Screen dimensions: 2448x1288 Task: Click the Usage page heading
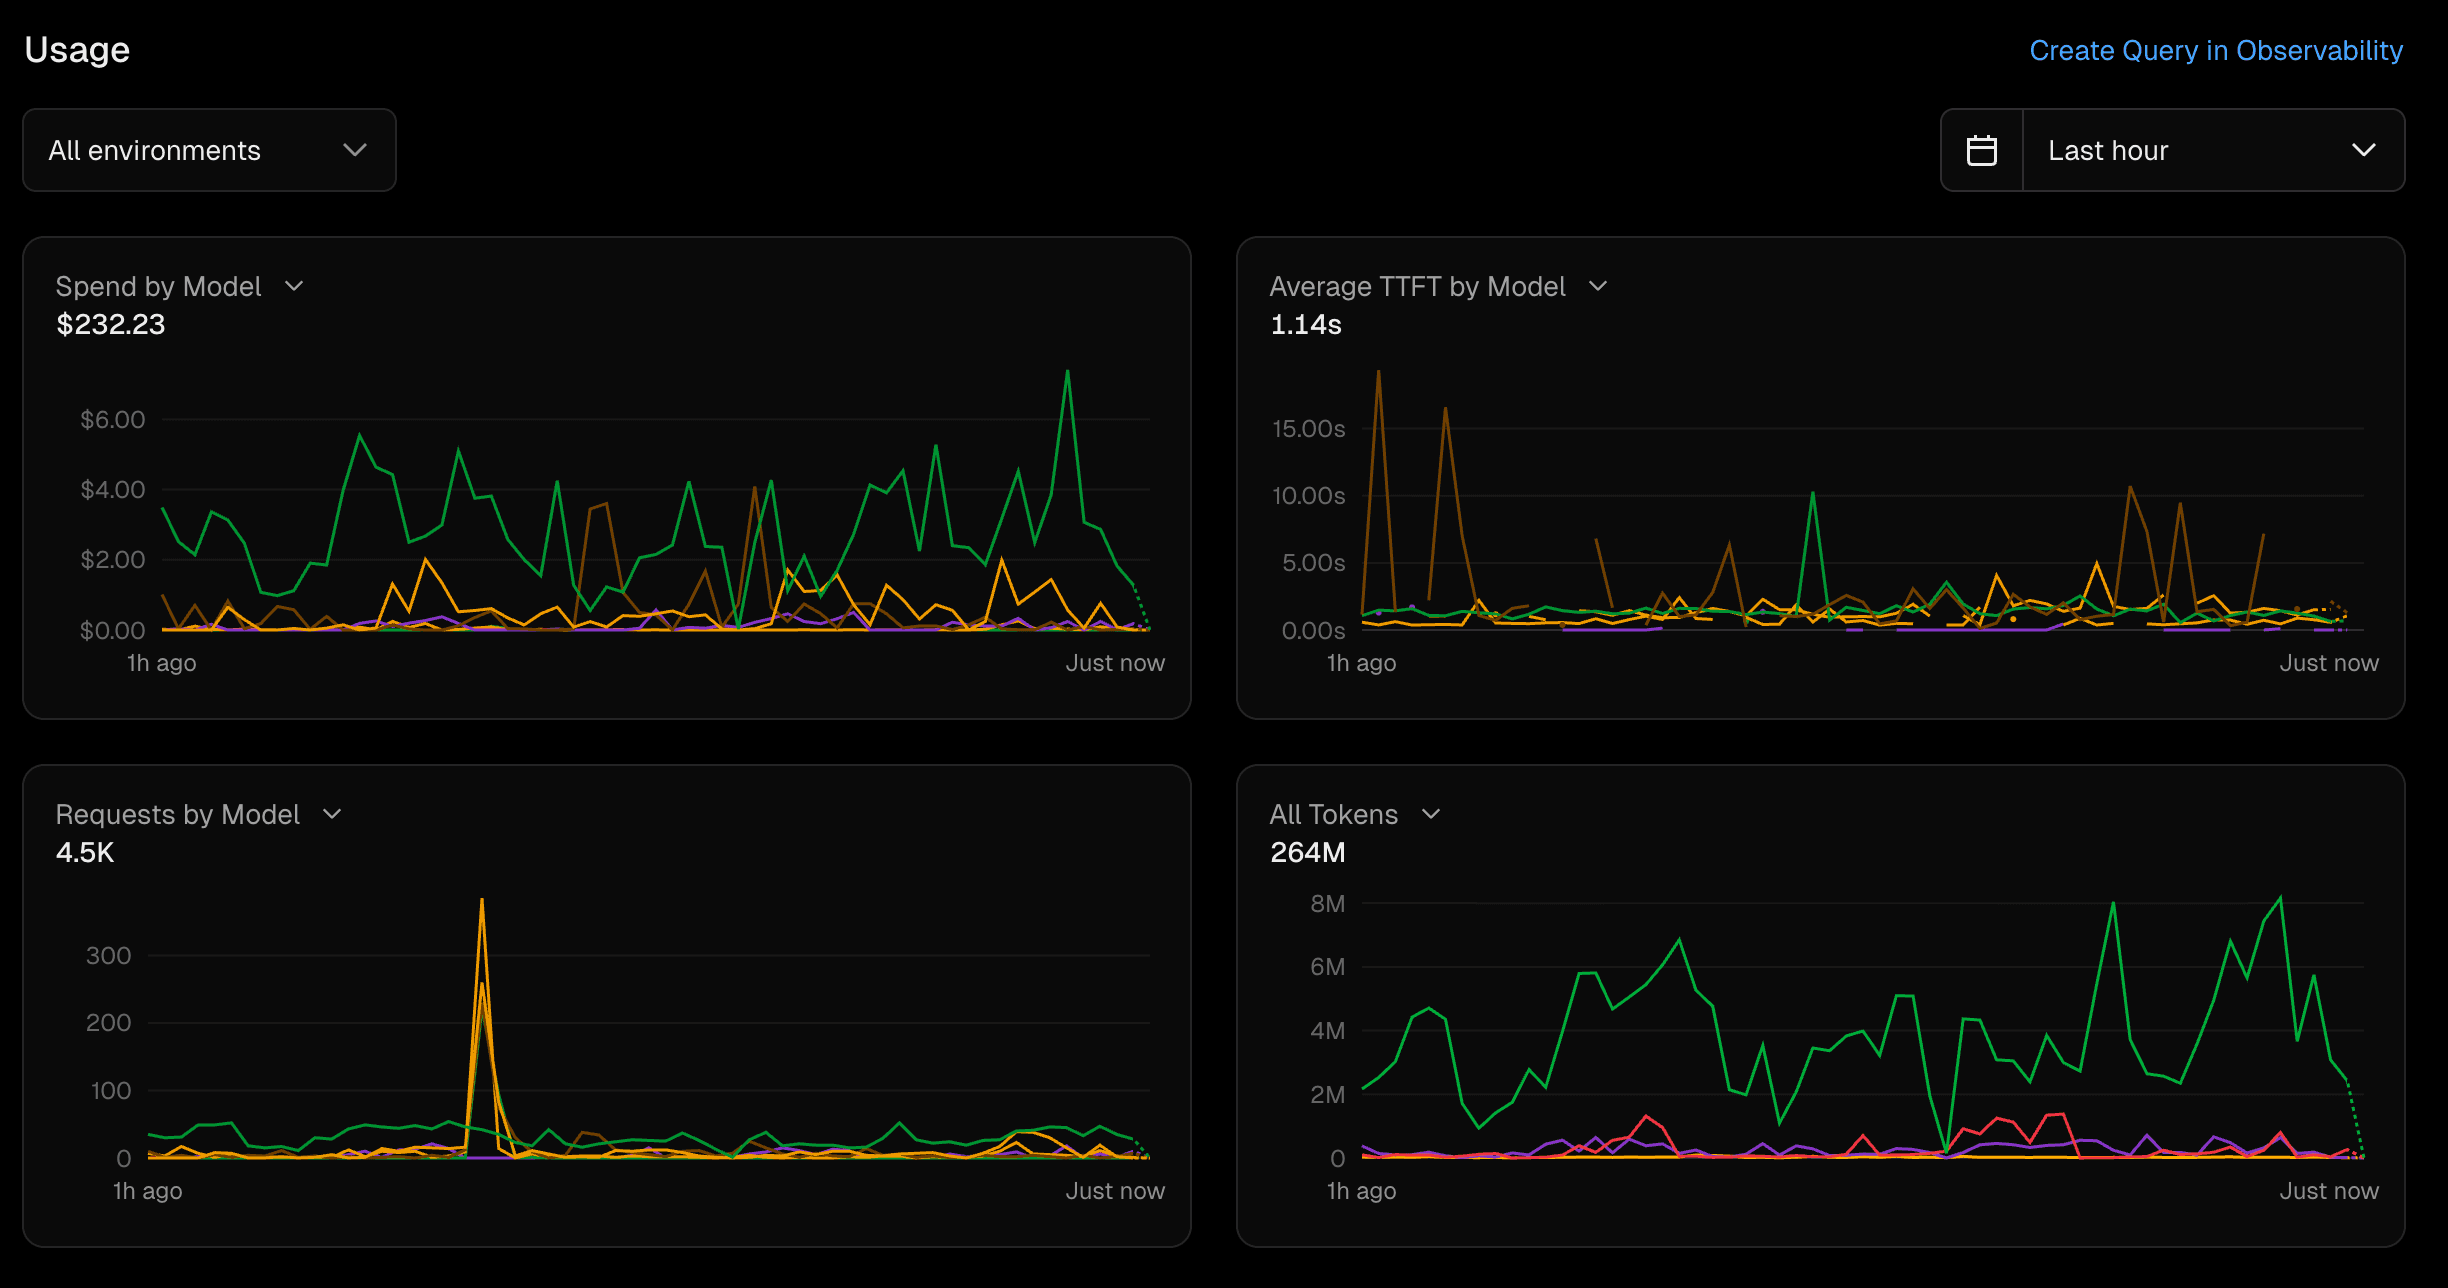77,50
